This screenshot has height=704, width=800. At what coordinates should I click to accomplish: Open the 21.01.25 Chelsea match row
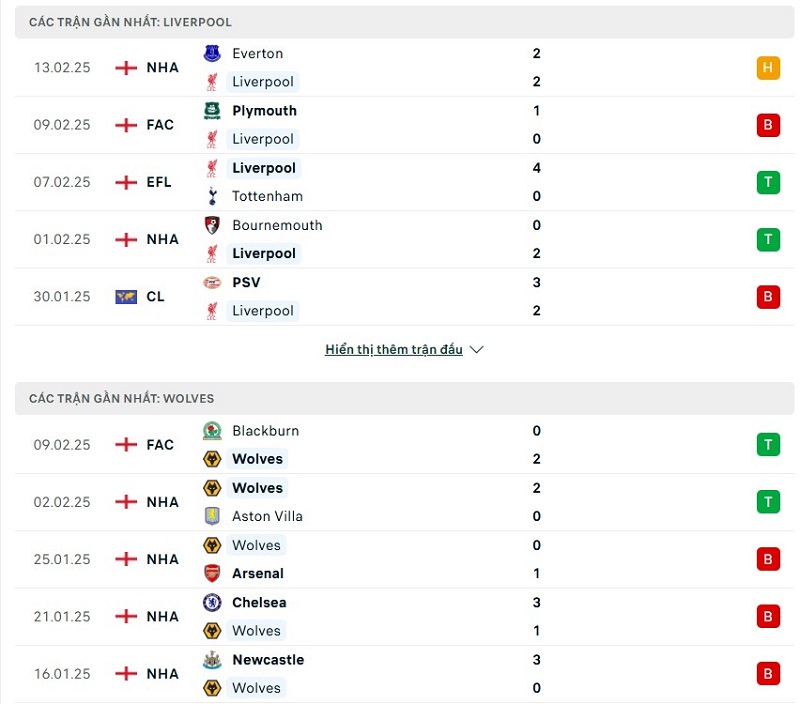[400, 617]
